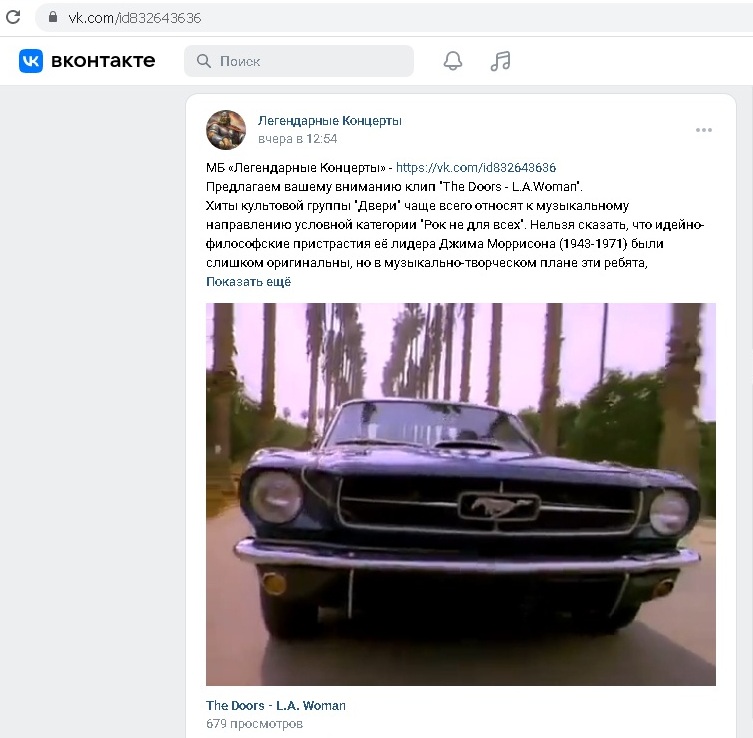This screenshot has height=738, width=753.
Task: Play the Mustang video thumbnail
Action: pos(461,494)
